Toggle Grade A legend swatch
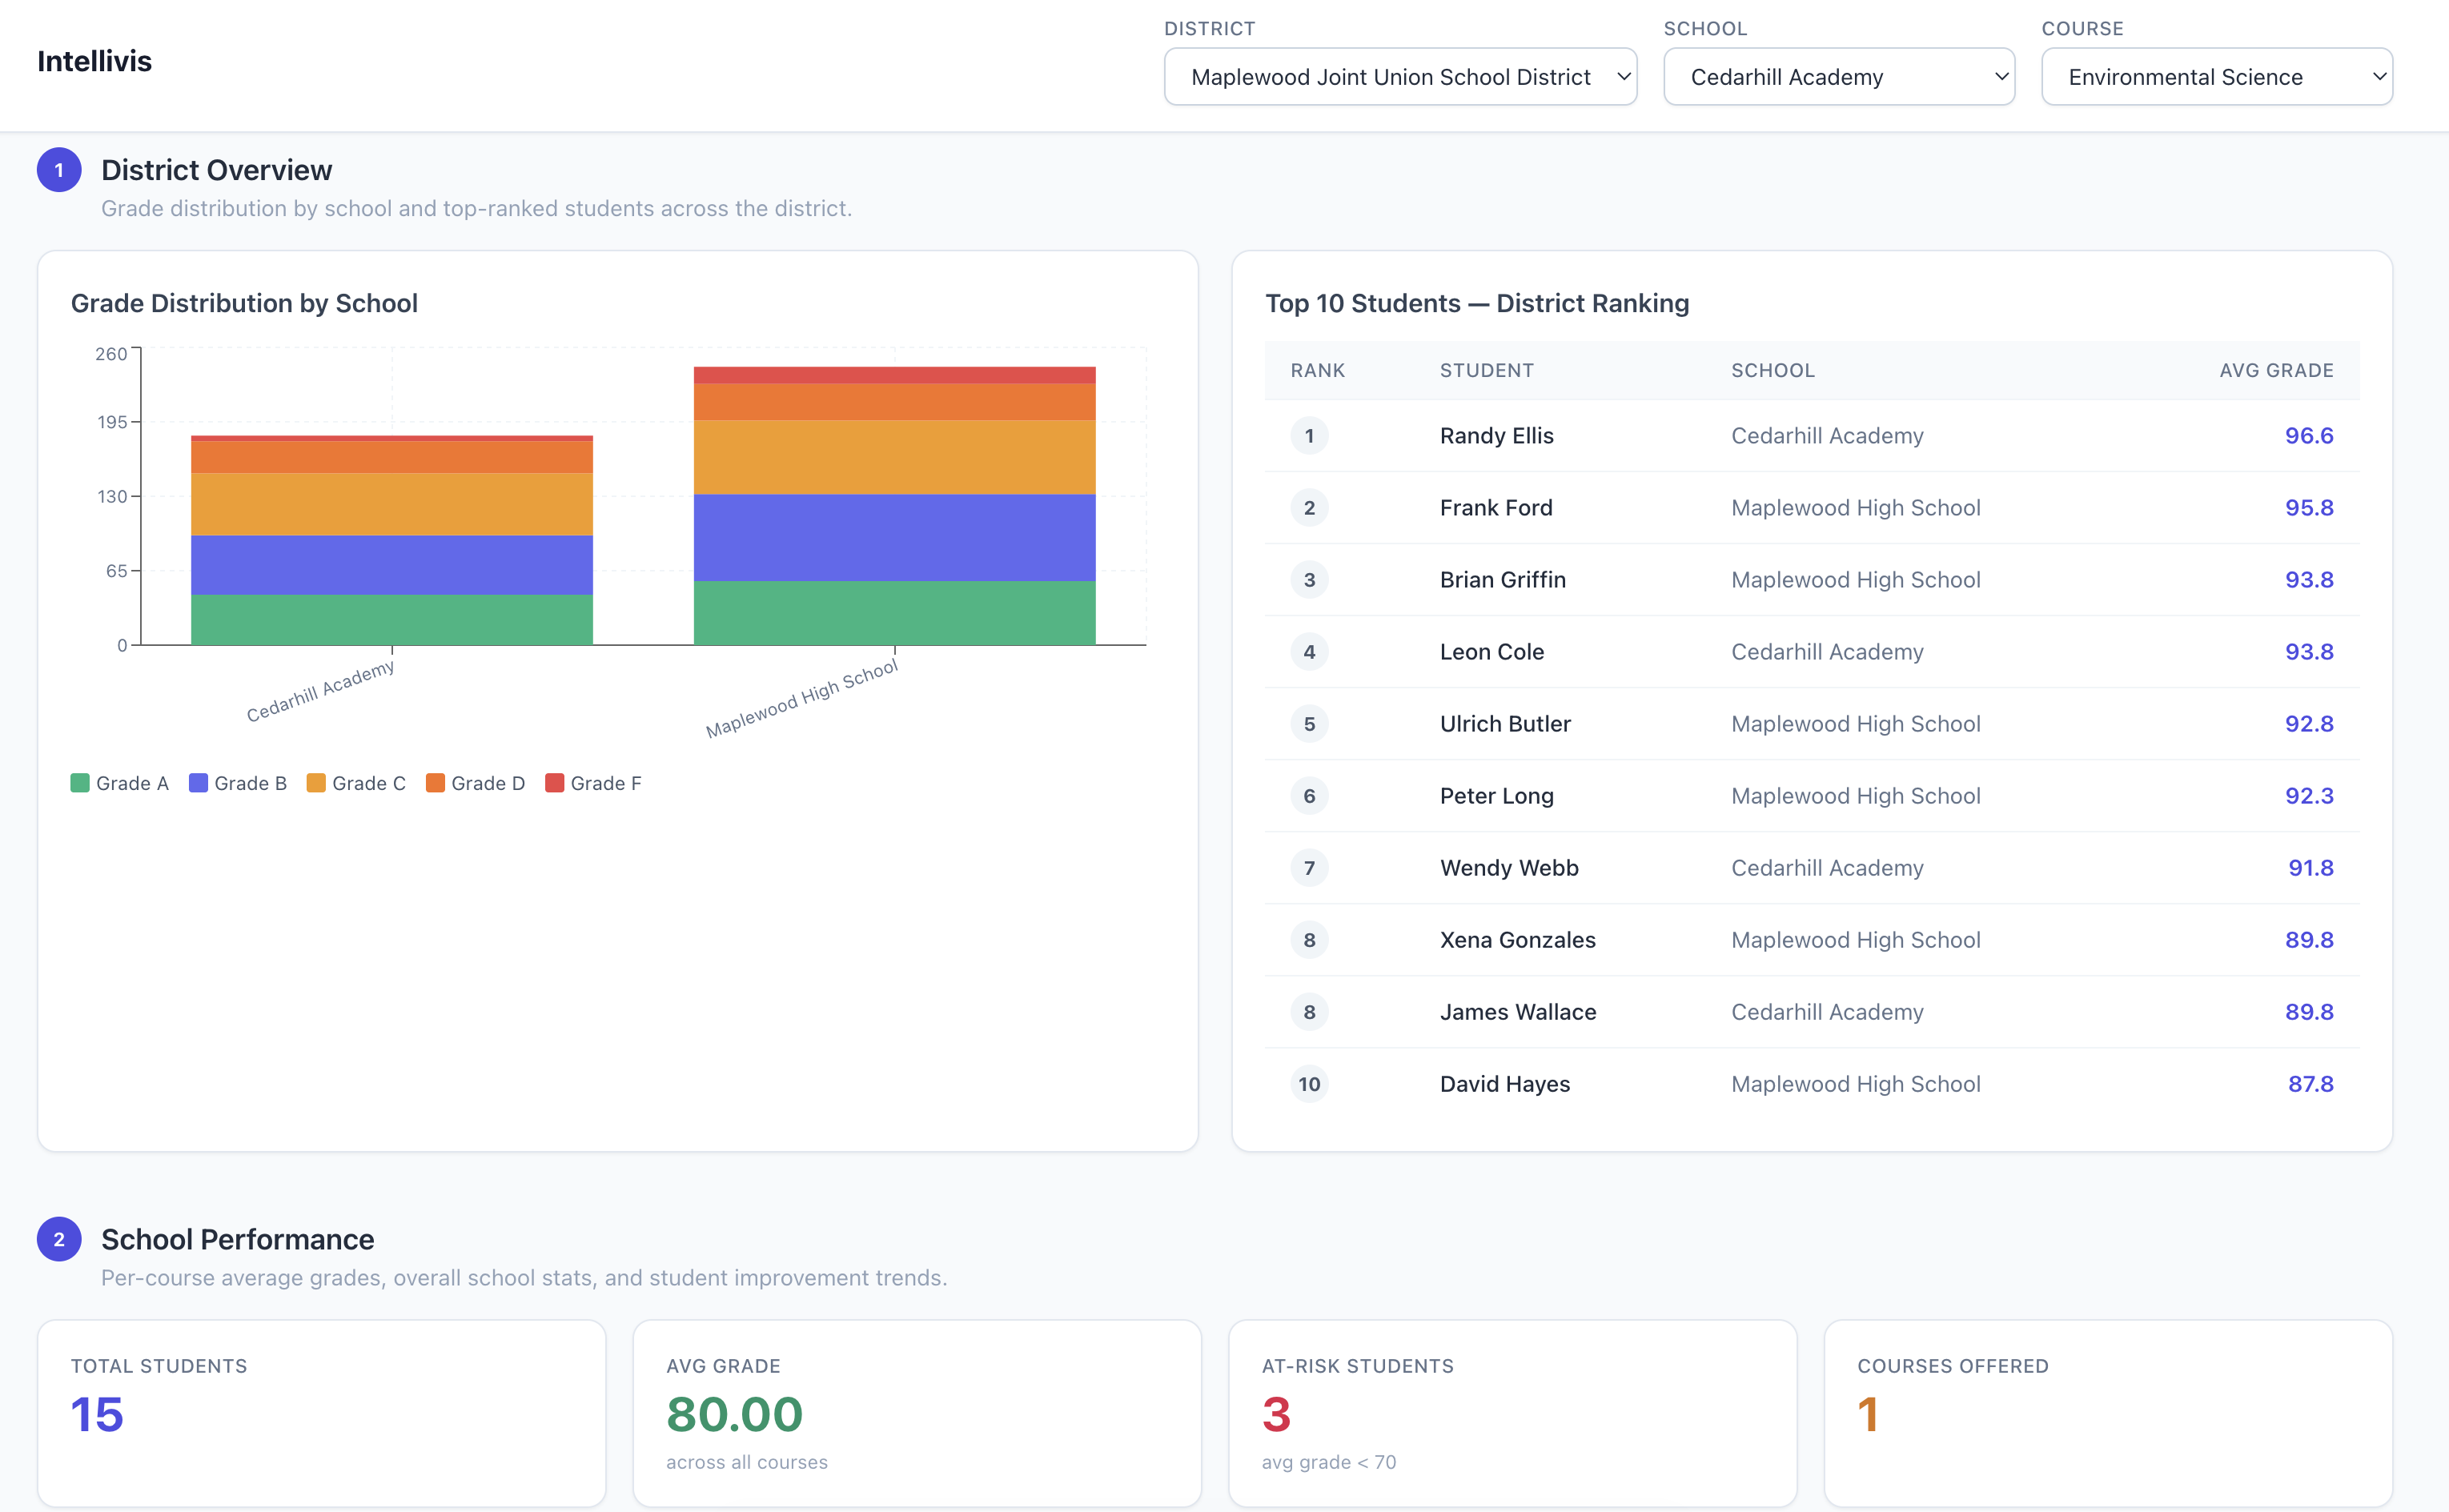 coord(80,783)
